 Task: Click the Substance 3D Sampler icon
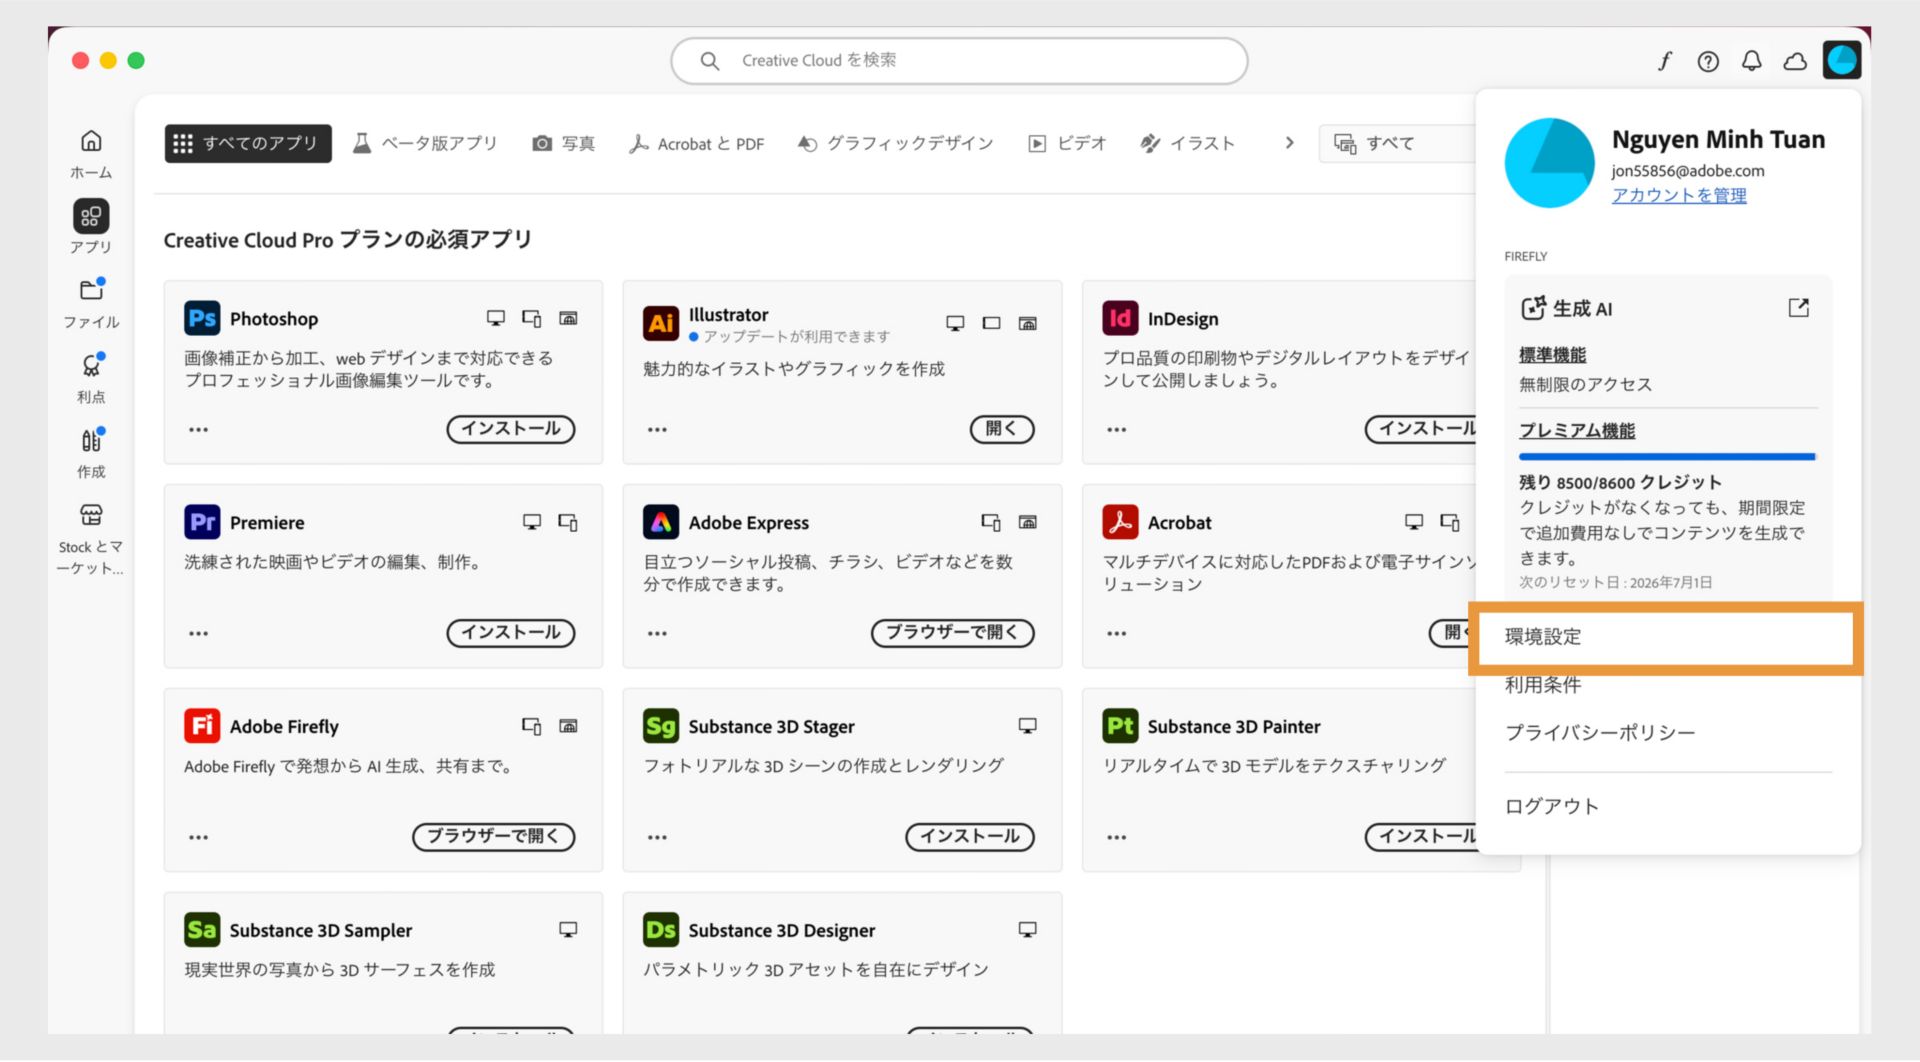(x=202, y=930)
